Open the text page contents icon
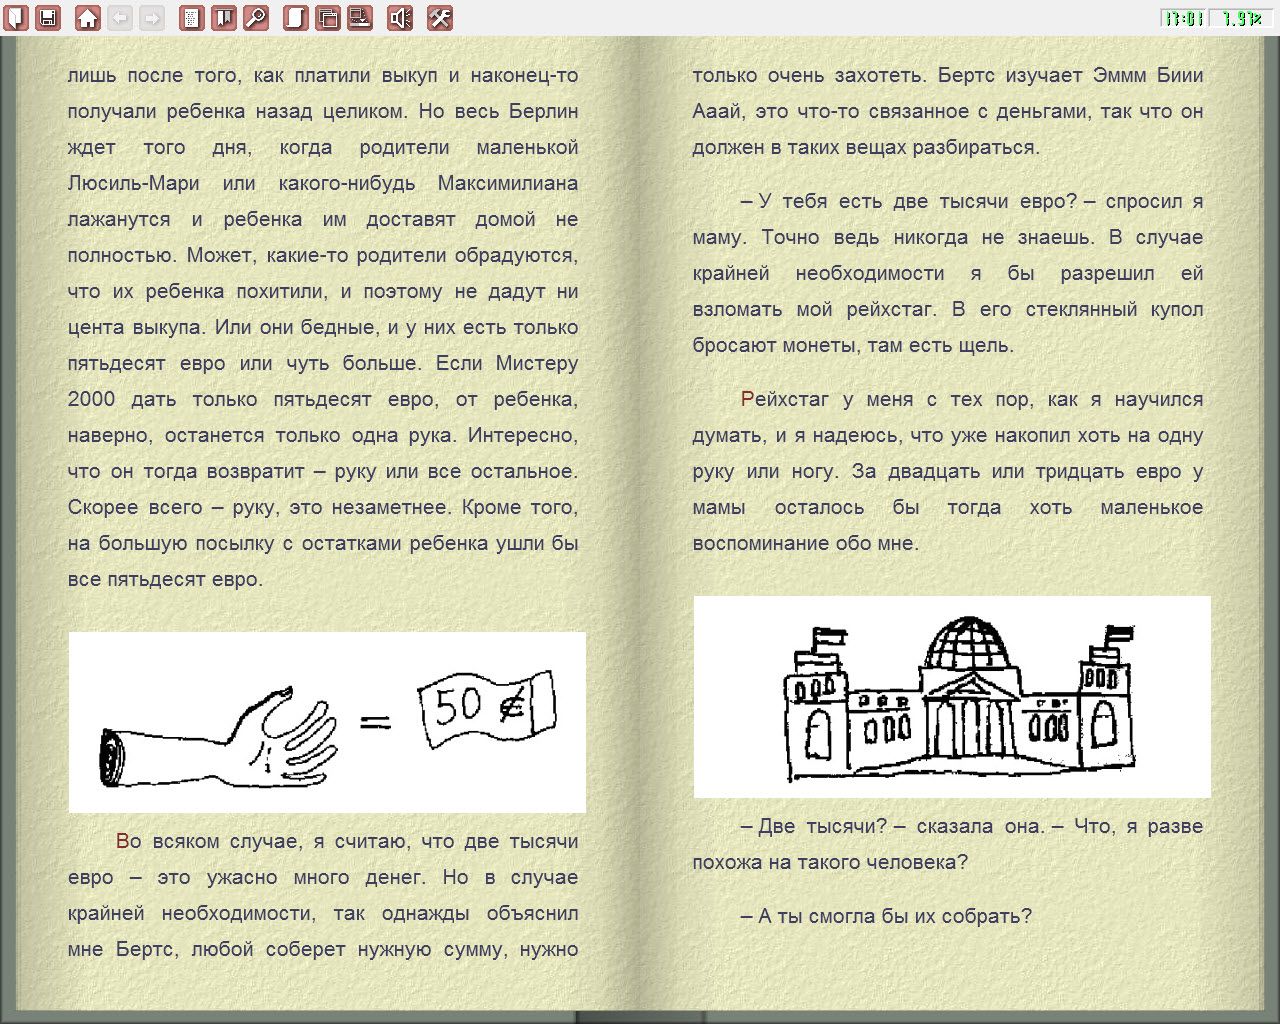Screen dimensions: 1280x1024 (x=192, y=18)
